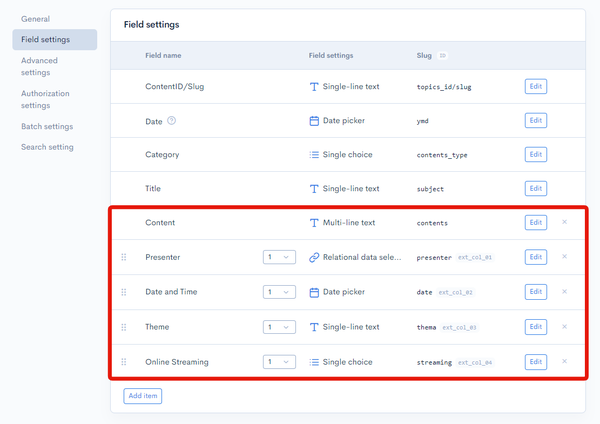
Task: Click the text type icon for ContentID/Slug
Action: (314, 87)
